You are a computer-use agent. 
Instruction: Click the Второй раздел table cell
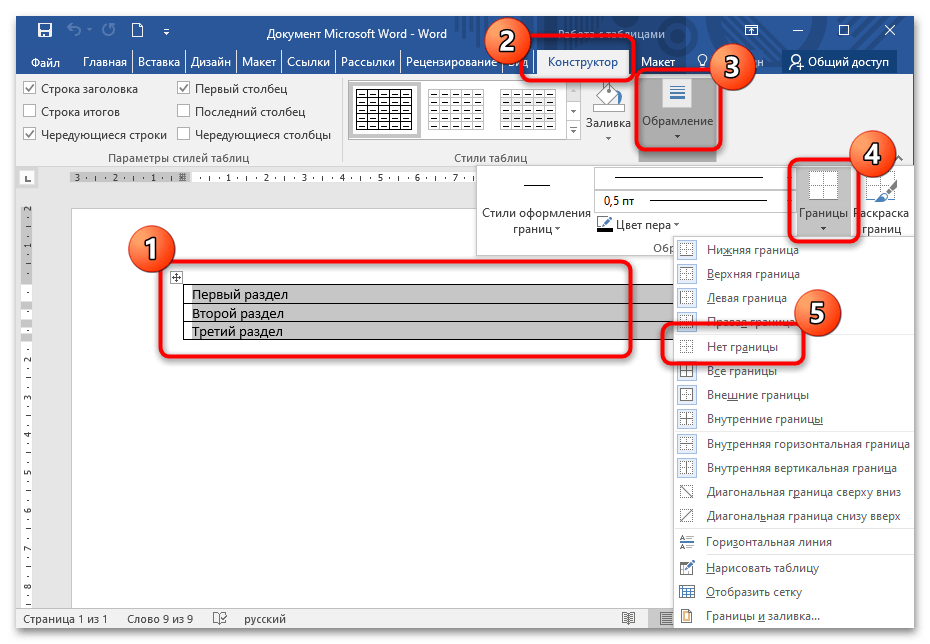coord(428,313)
